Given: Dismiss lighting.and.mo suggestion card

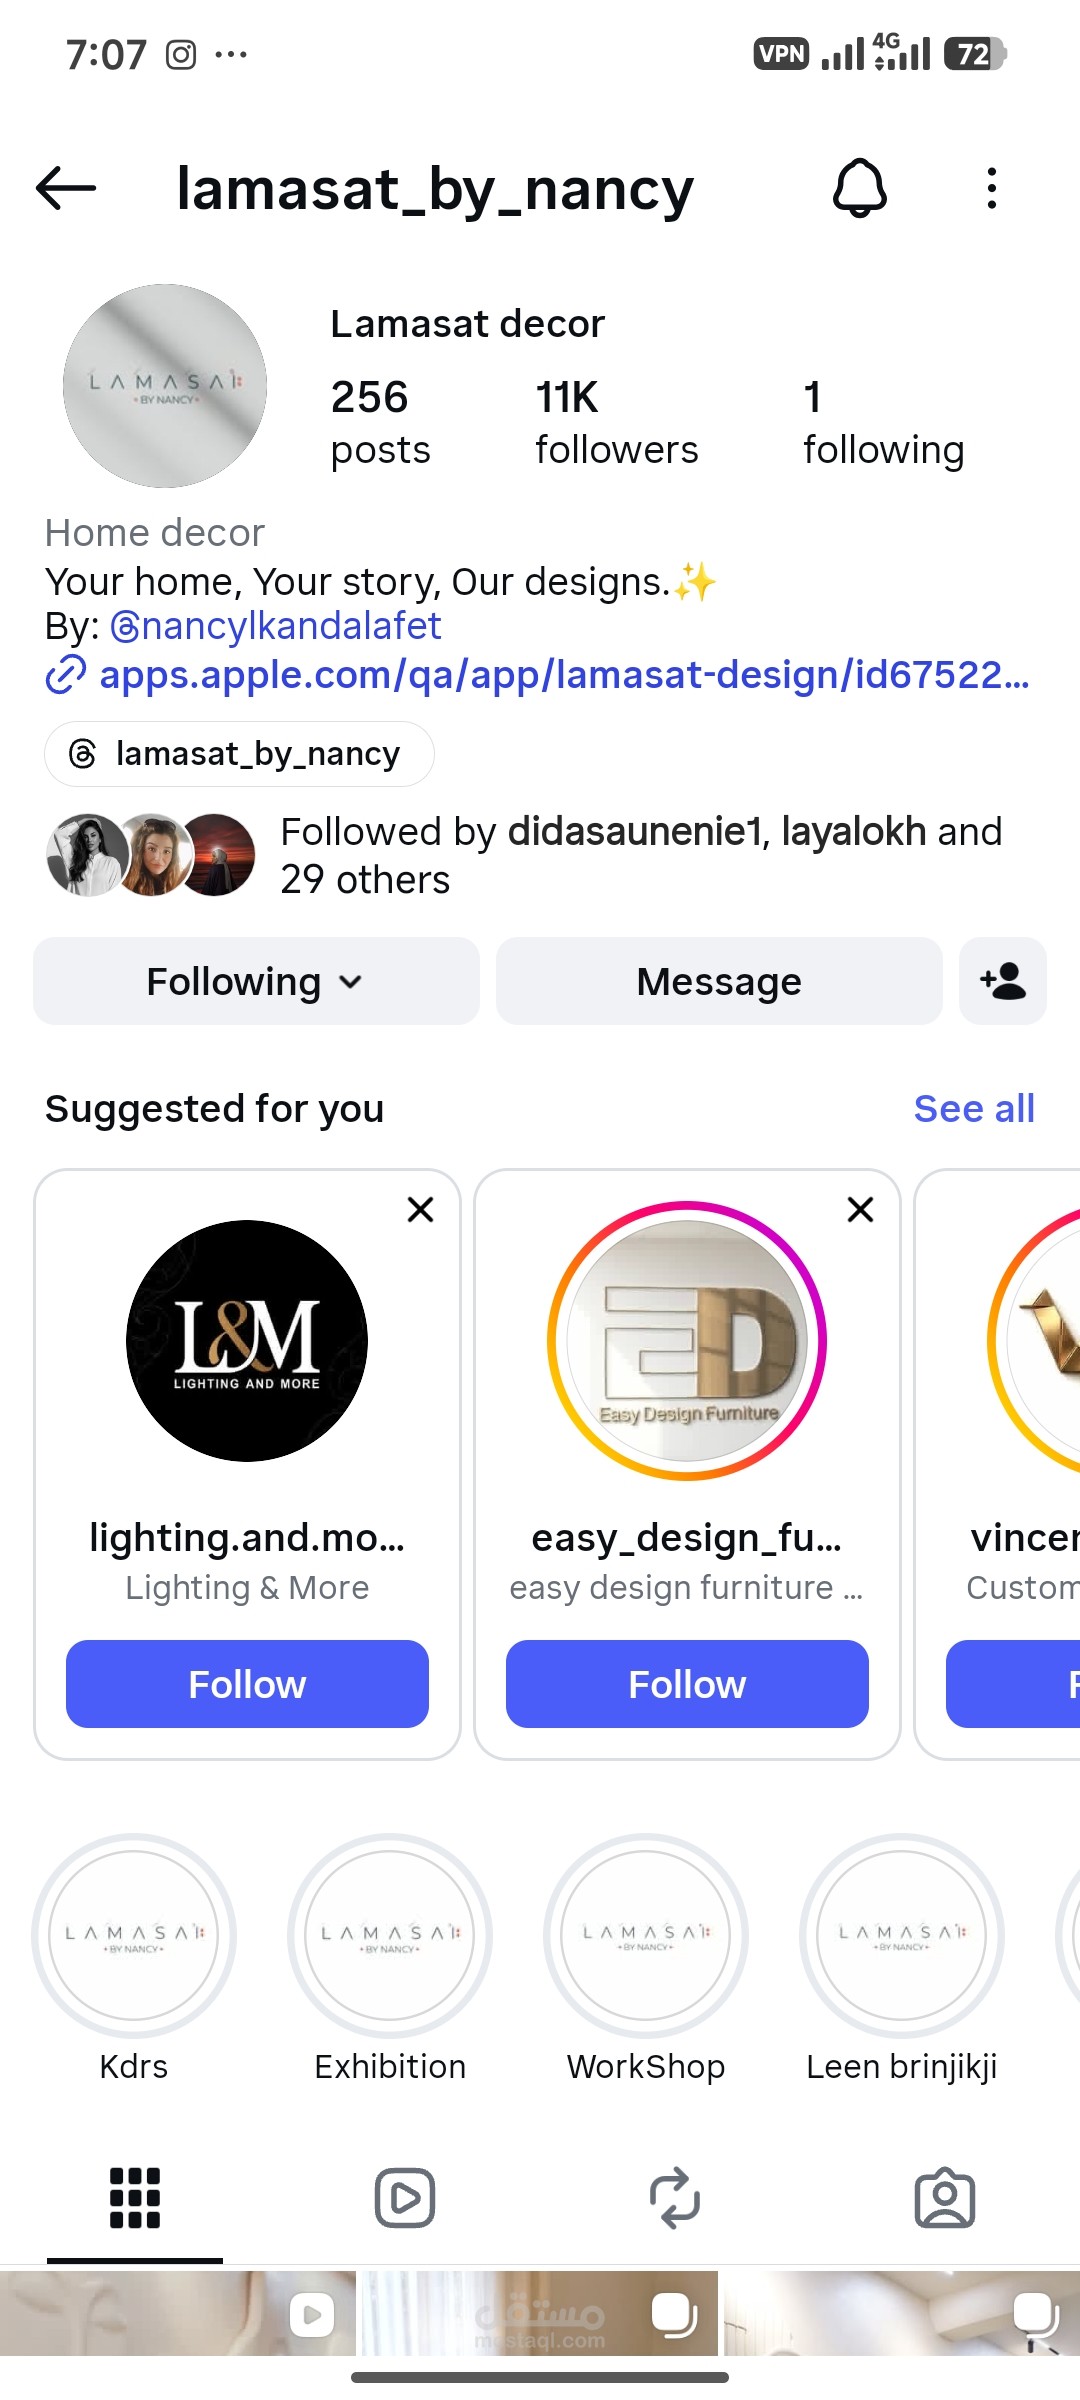Looking at the screenshot, I should click(x=421, y=1210).
